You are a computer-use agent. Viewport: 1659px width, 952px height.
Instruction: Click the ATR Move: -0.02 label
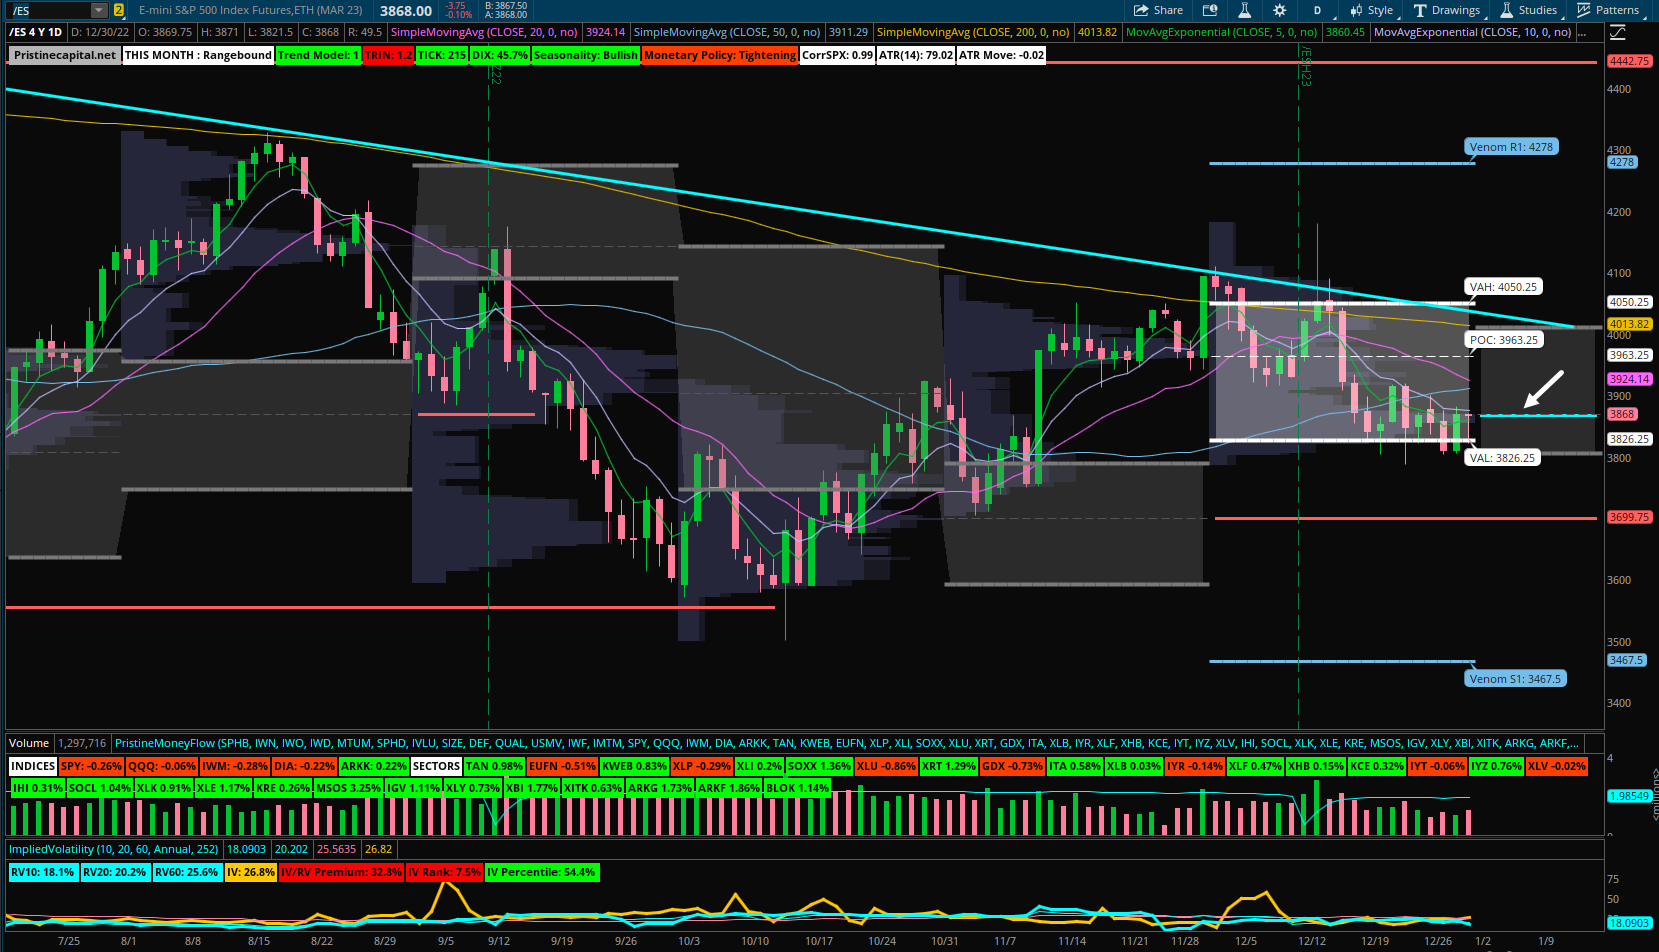tap(1001, 55)
